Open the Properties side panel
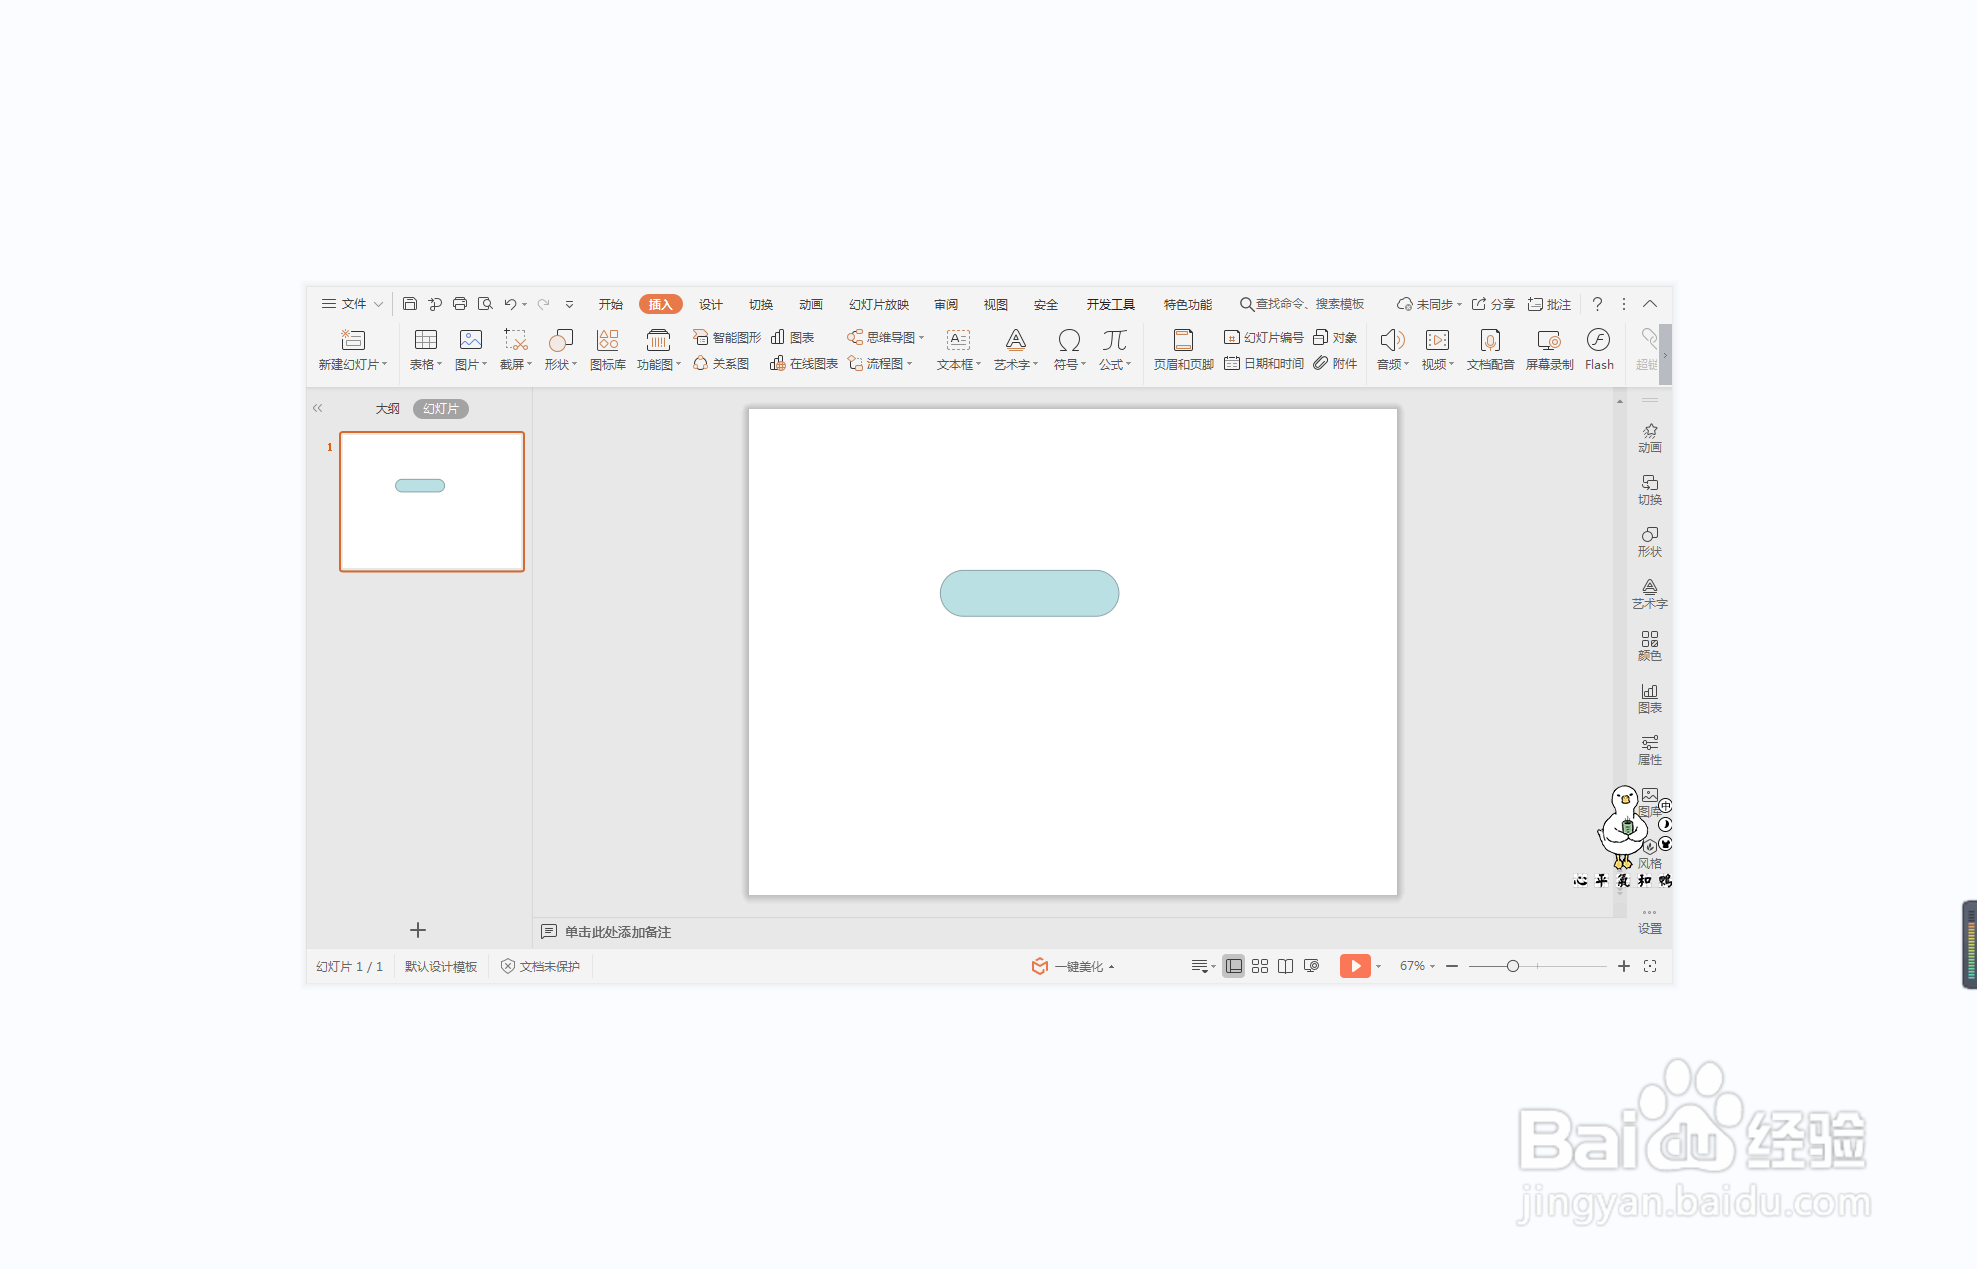Screen dimensions: 1977x1269 click(1650, 750)
